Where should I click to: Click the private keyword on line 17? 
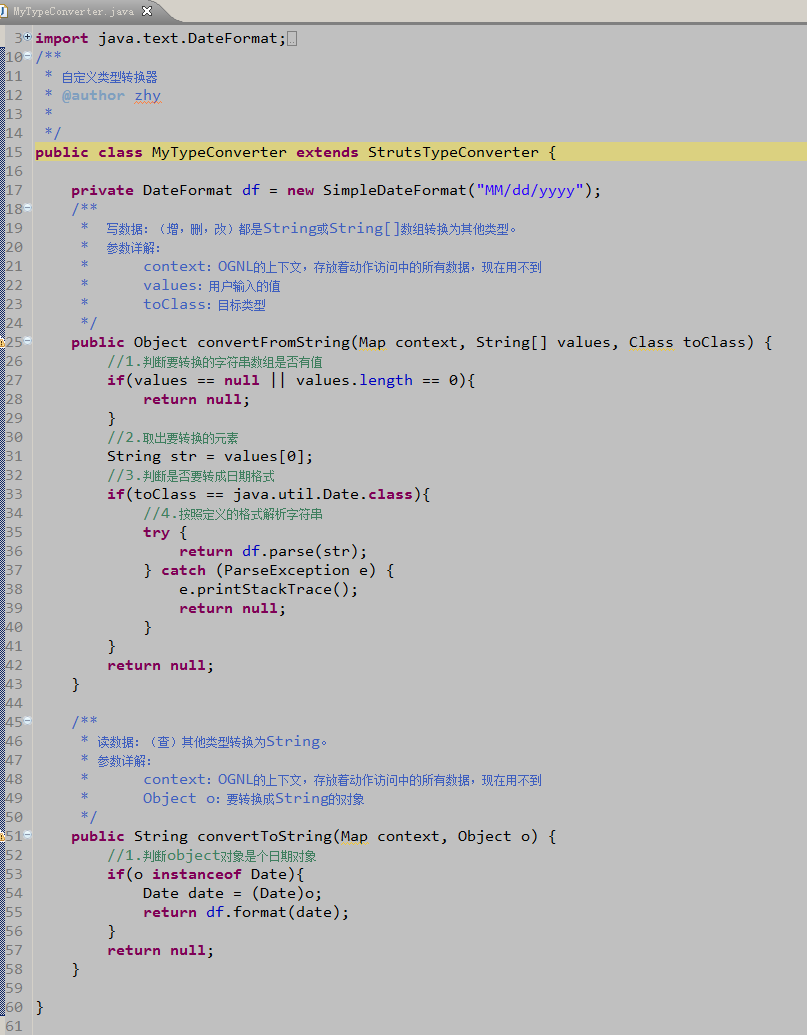102,190
